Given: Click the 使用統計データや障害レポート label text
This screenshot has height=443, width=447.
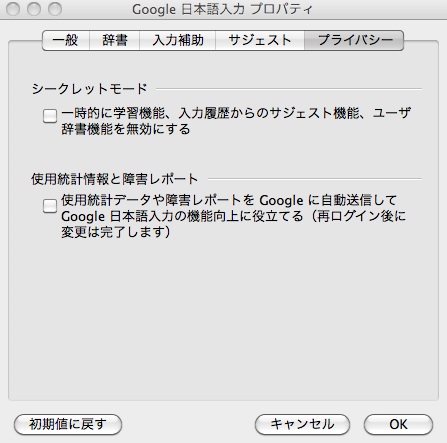Looking at the screenshot, I should click(x=233, y=216).
